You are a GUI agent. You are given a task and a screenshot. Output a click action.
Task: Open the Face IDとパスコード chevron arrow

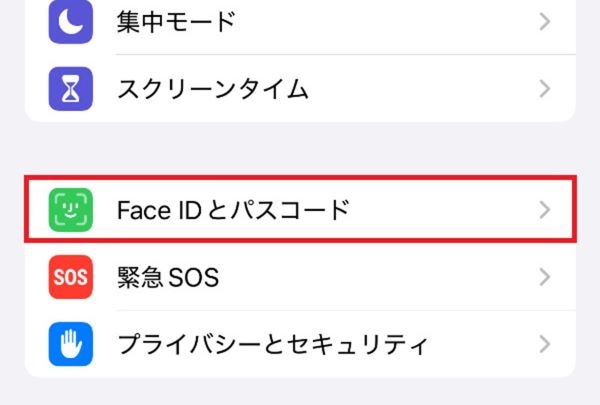pyautogui.click(x=545, y=209)
